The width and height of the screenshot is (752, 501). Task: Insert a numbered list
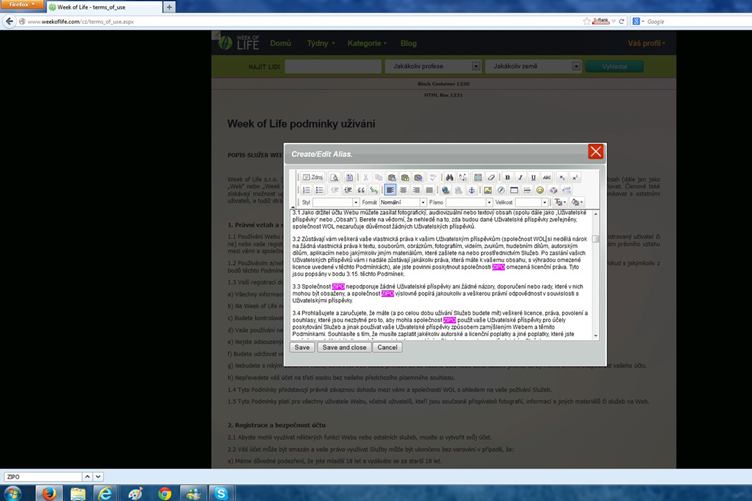(306, 190)
